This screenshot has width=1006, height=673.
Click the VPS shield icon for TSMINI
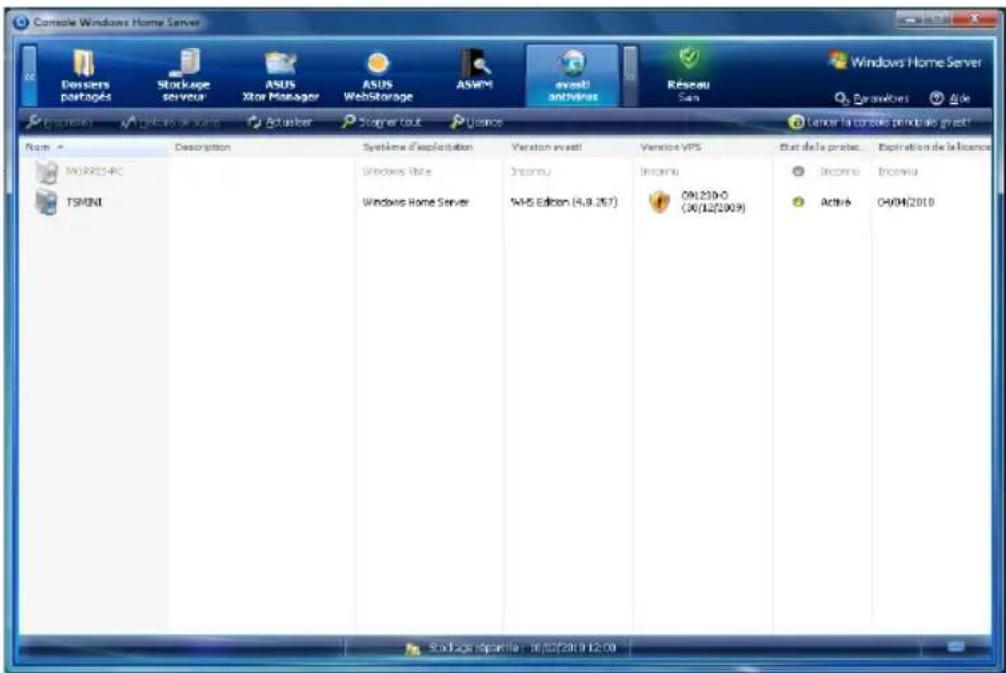coord(659,202)
